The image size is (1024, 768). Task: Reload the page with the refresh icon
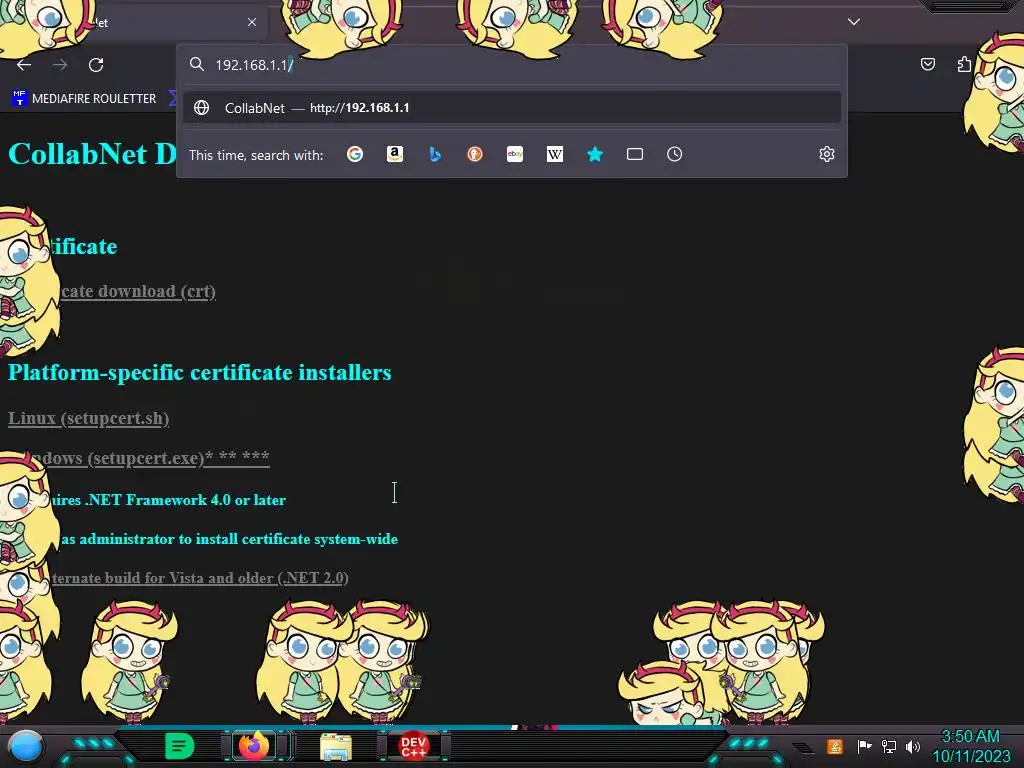click(96, 65)
